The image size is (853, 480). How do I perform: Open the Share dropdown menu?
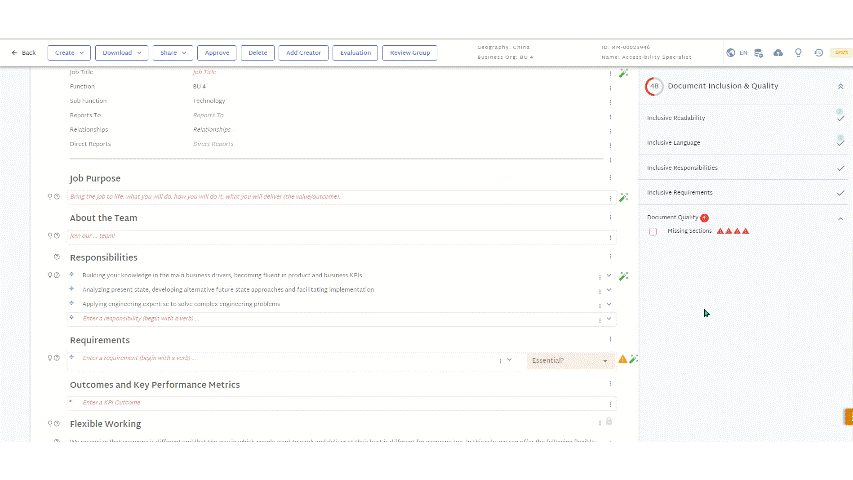pyautogui.click(x=173, y=53)
